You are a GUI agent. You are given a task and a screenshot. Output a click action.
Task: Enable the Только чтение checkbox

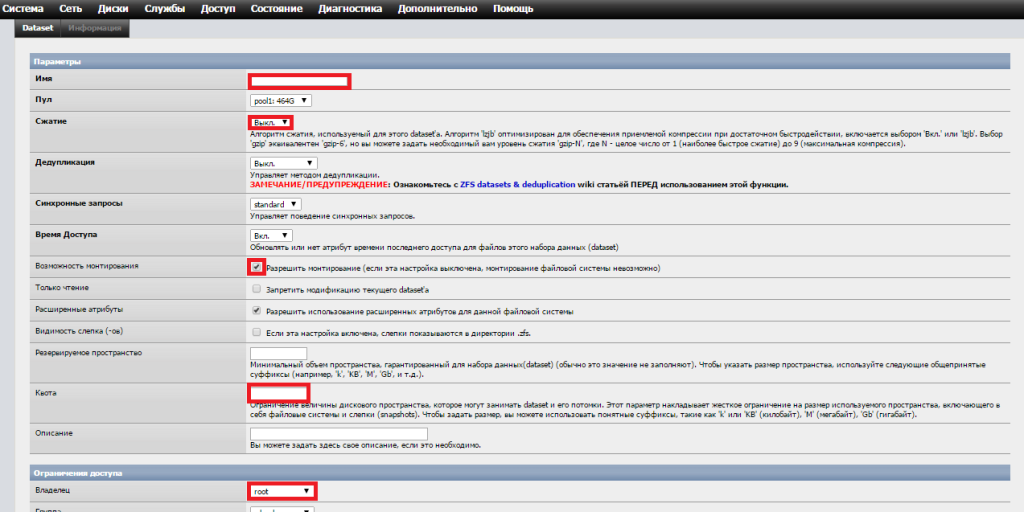257,289
